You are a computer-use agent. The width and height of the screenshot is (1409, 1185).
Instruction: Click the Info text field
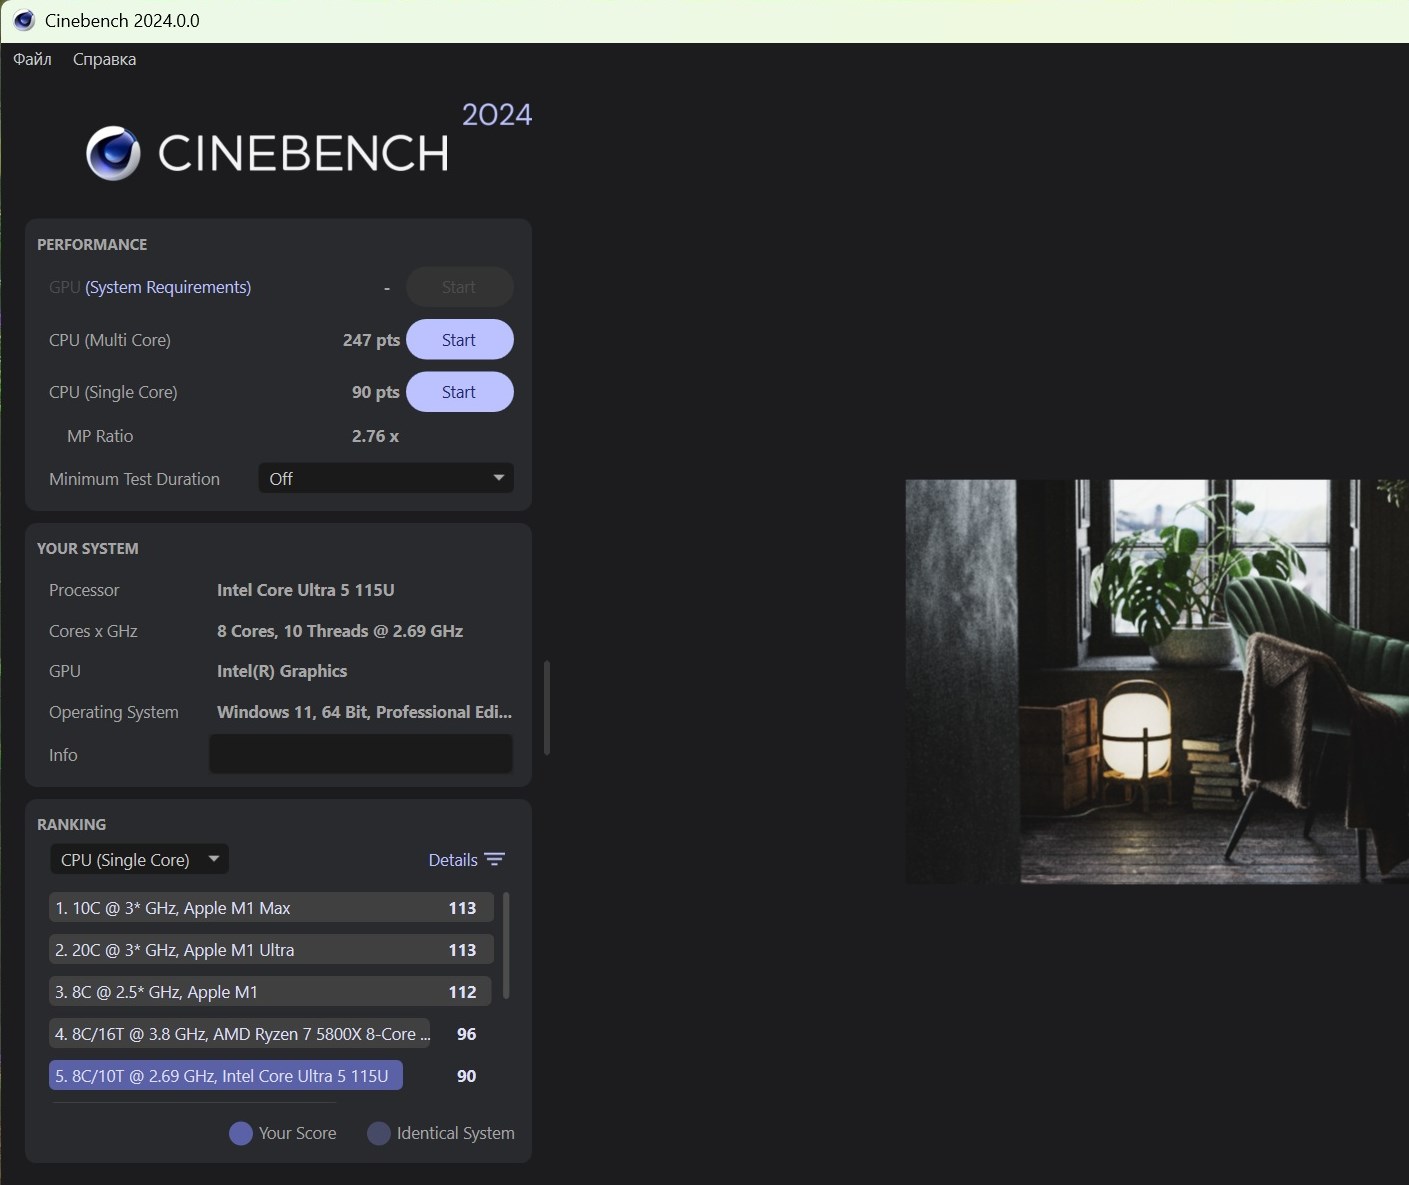click(x=360, y=755)
